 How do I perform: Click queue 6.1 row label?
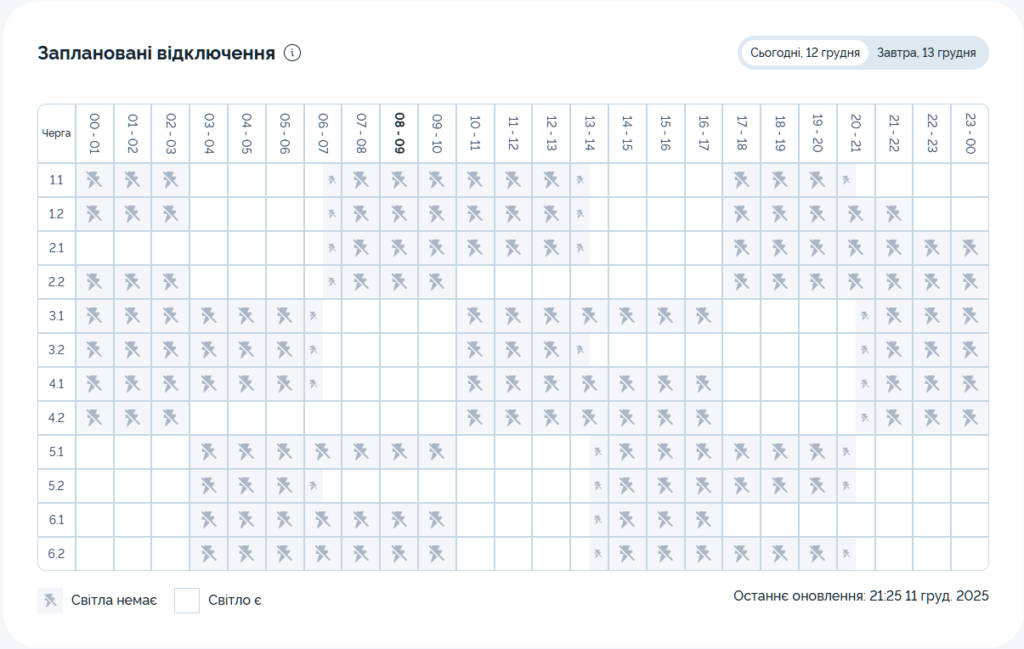coord(56,519)
